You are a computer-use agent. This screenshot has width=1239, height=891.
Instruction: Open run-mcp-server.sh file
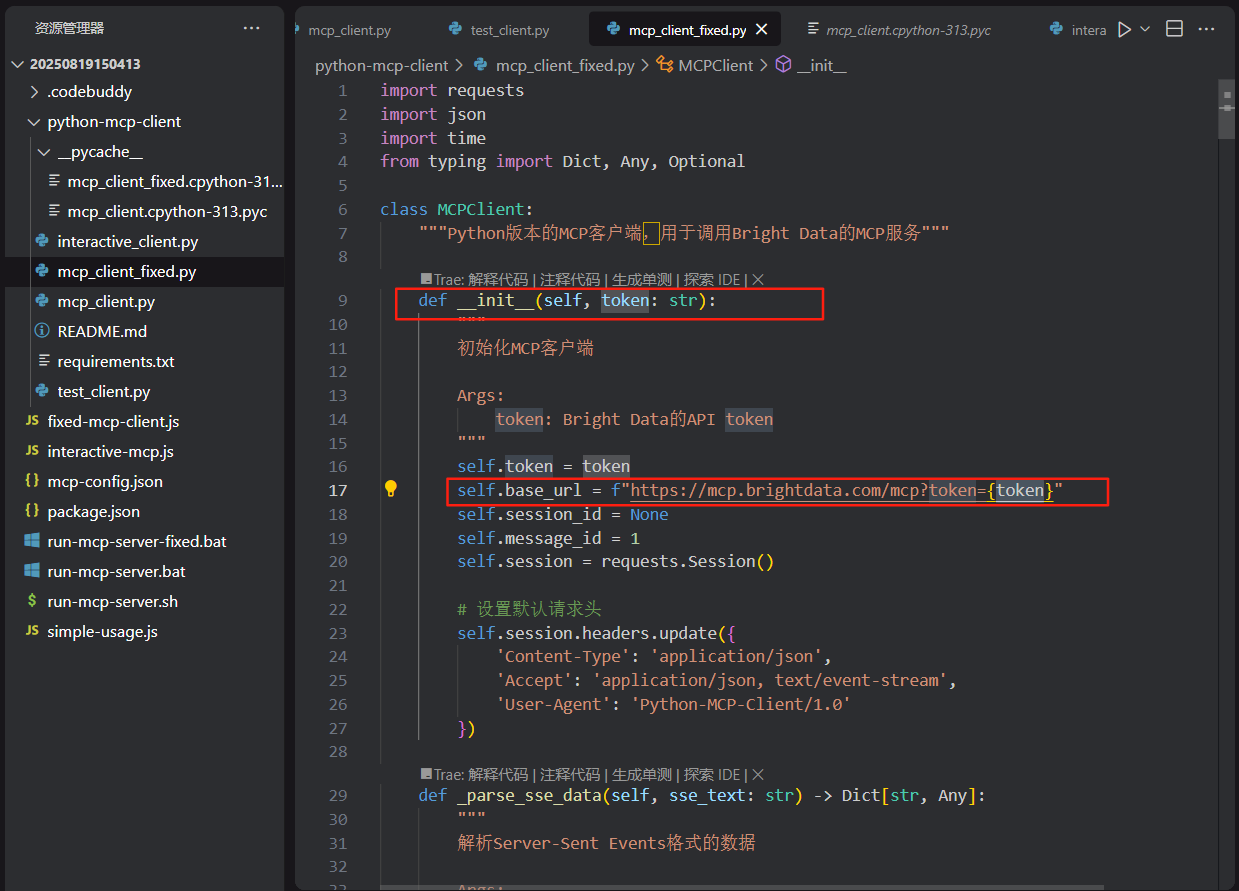tap(112, 602)
